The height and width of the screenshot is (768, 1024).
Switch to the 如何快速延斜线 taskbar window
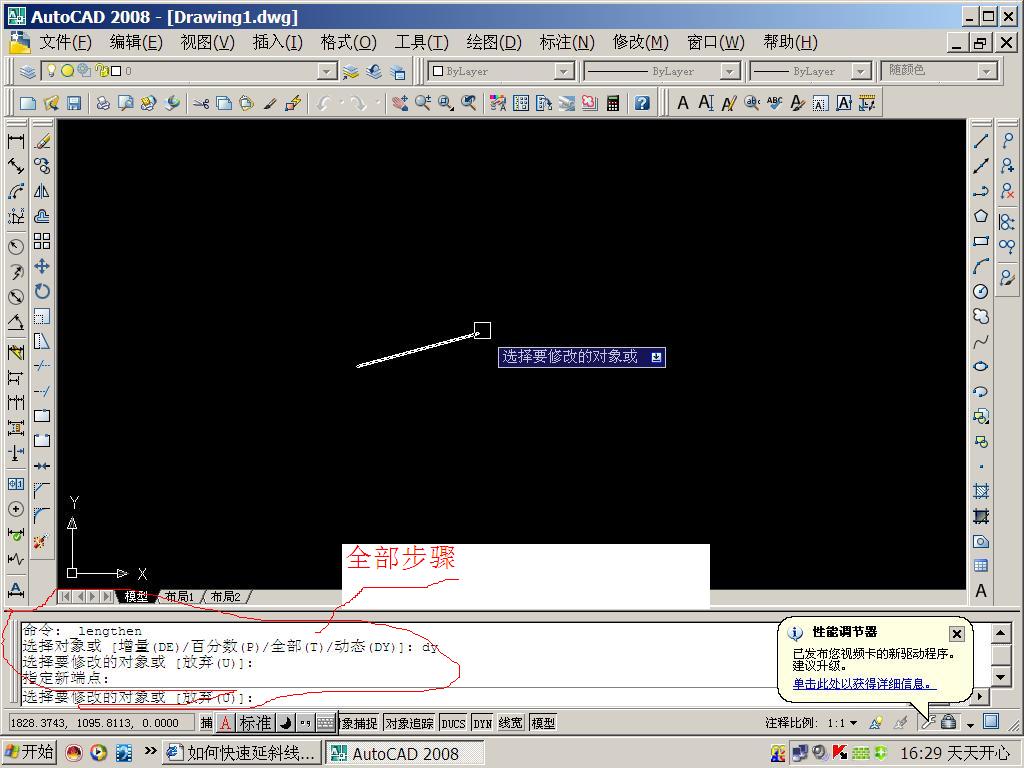click(240, 753)
